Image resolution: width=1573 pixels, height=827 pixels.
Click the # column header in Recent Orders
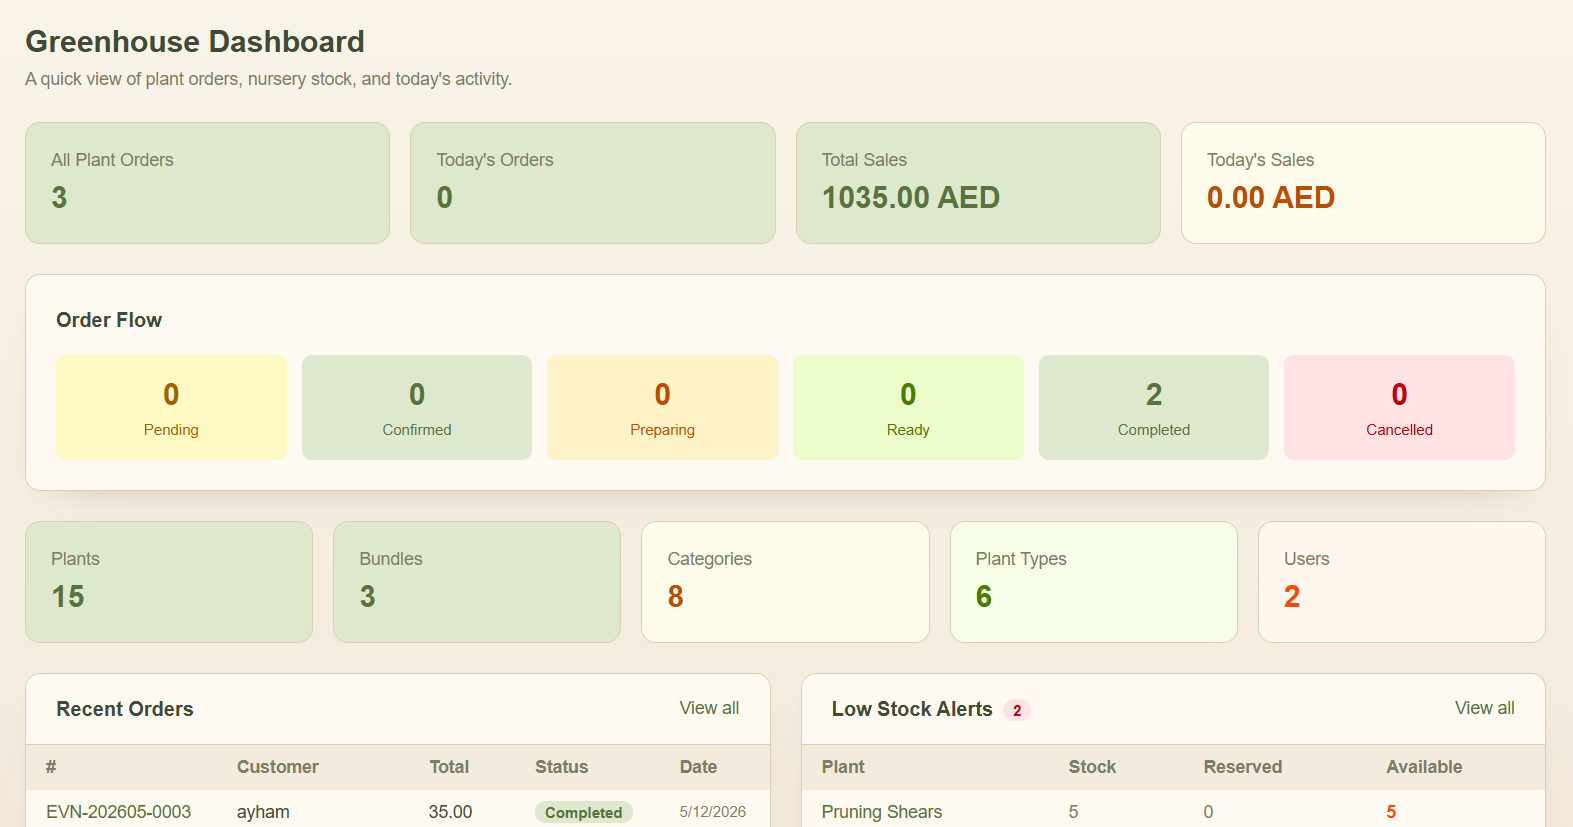point(51,767)
